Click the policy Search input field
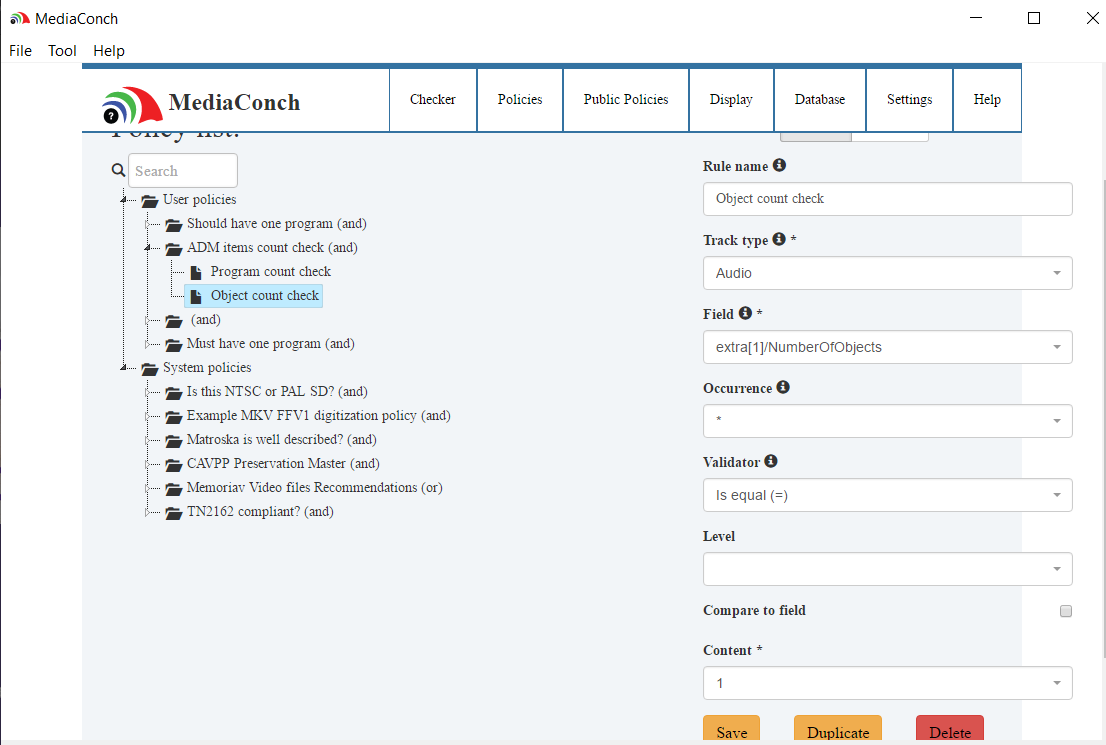The image size is (1106, 745). point(183,171)
